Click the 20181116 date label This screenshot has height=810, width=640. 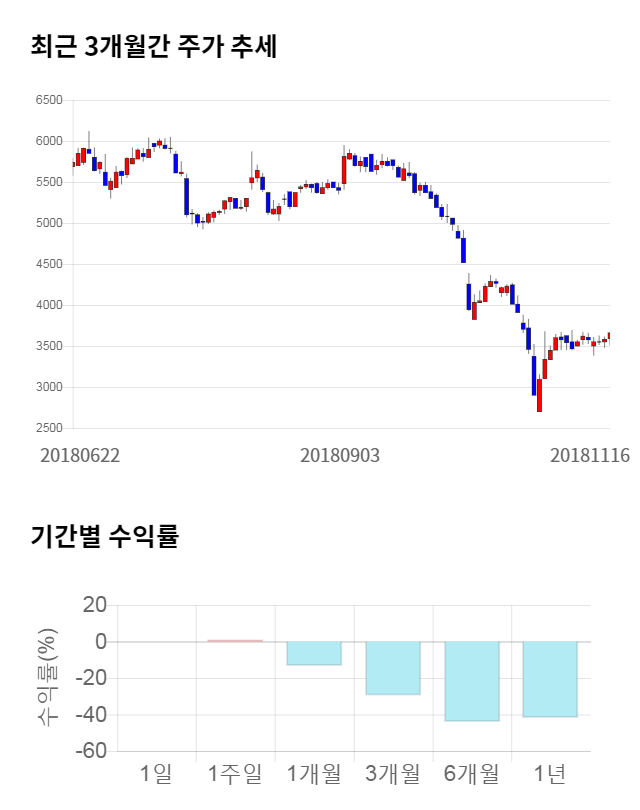(590, 455)
